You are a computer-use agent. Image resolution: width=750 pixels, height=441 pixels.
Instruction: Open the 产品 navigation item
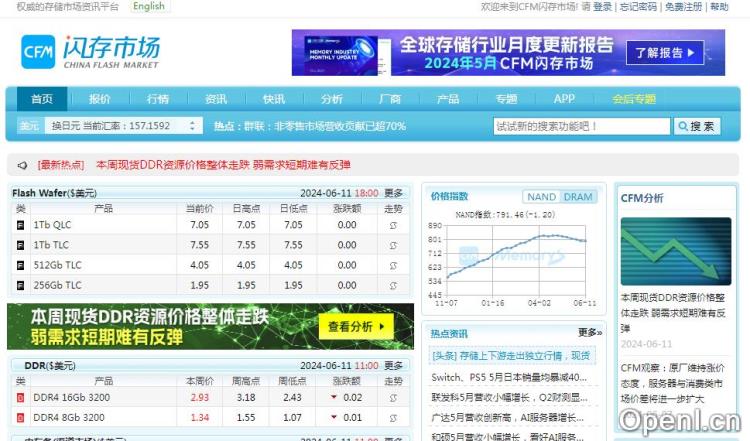pos(448,99)
